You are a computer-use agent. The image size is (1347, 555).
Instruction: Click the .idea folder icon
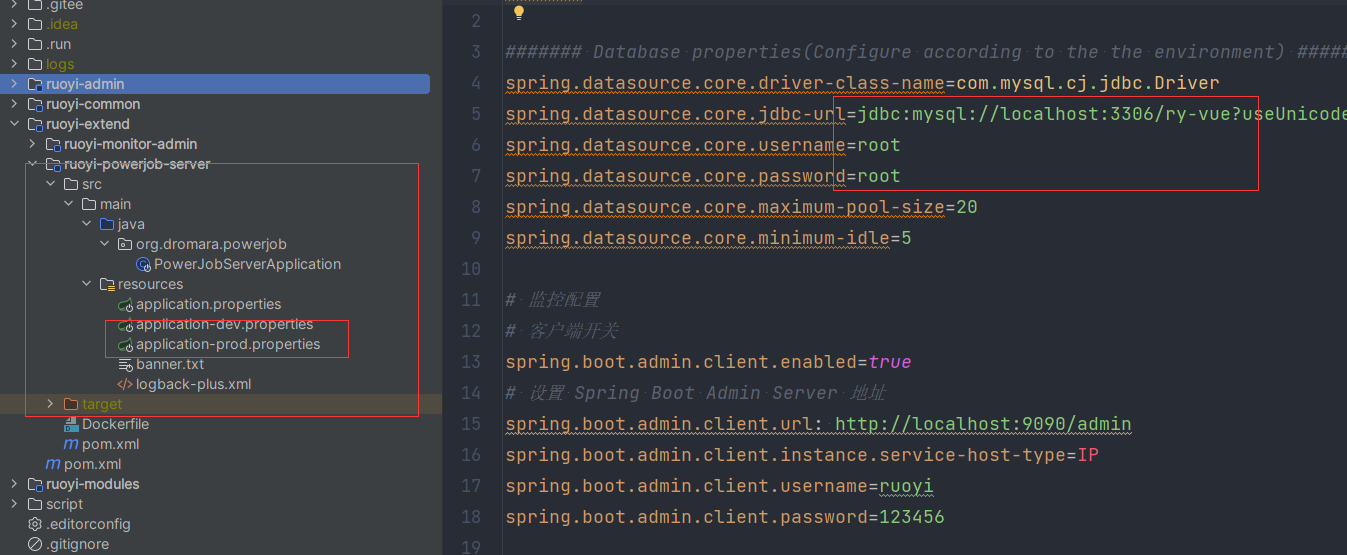click(35, 24)
